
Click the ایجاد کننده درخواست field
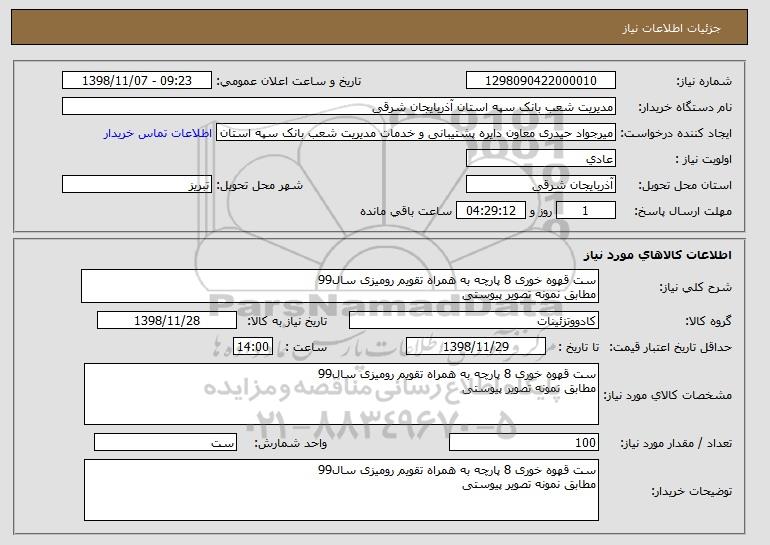click(416, 133)
